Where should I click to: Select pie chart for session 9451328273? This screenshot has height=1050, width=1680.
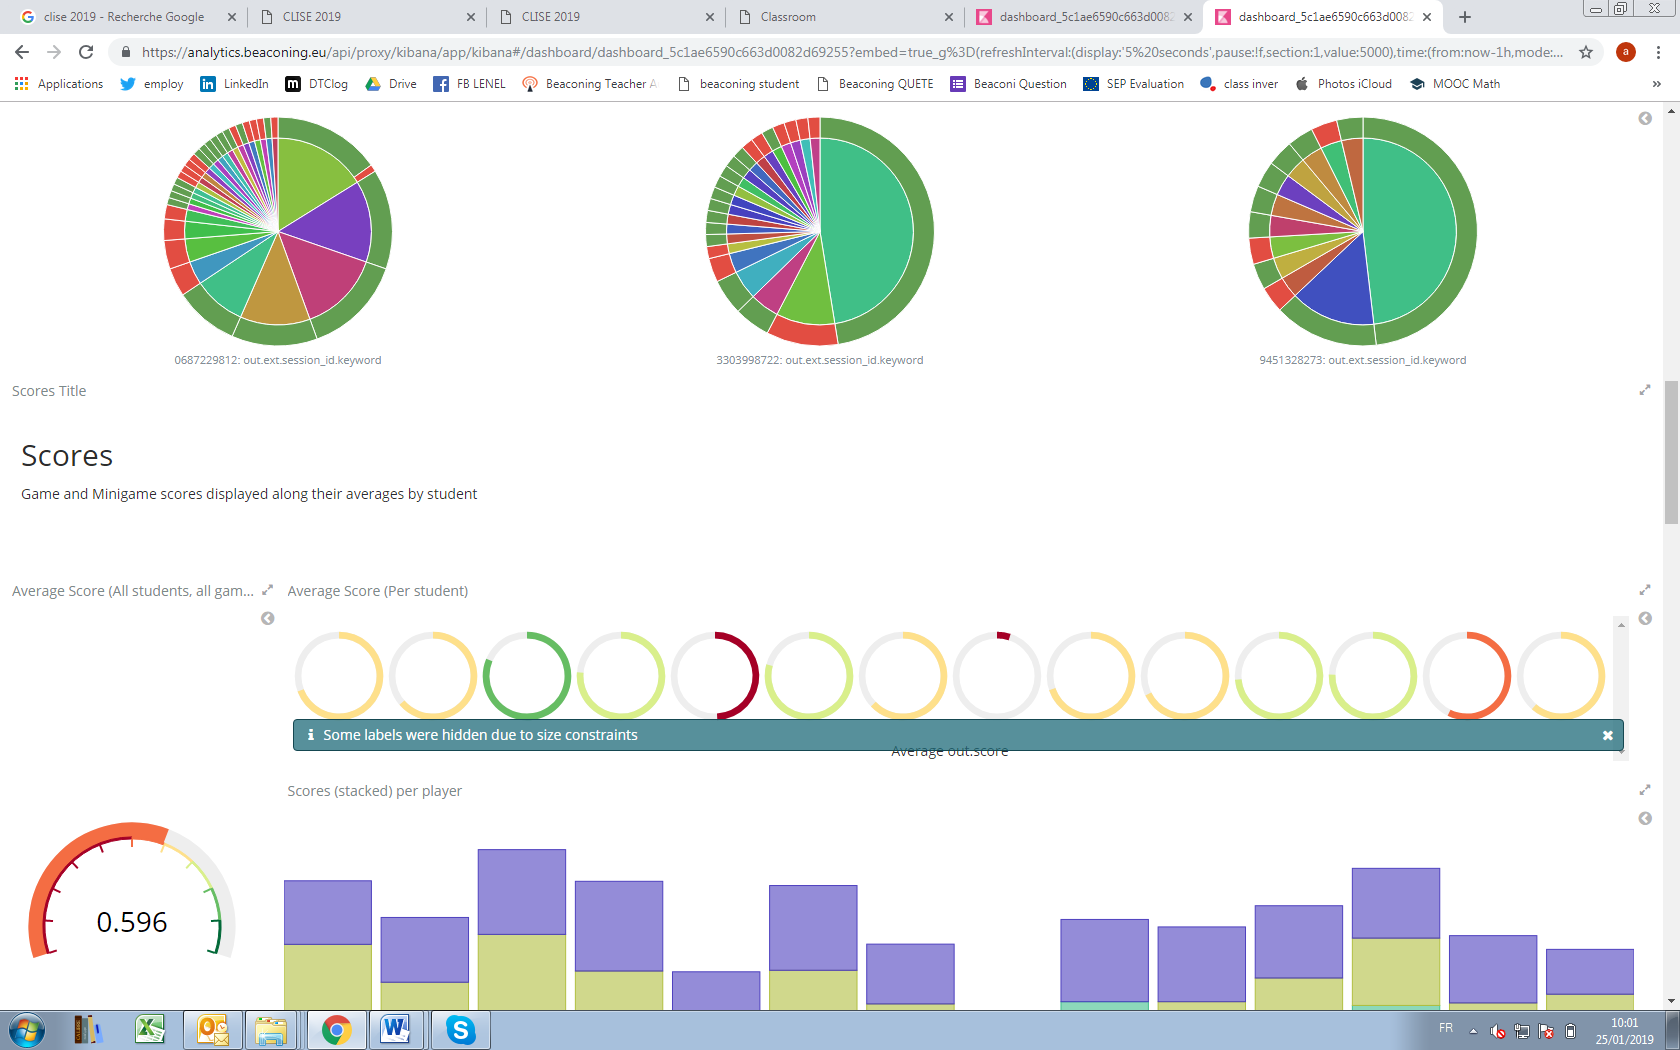pyautogui.click(x=1363, y=231)
